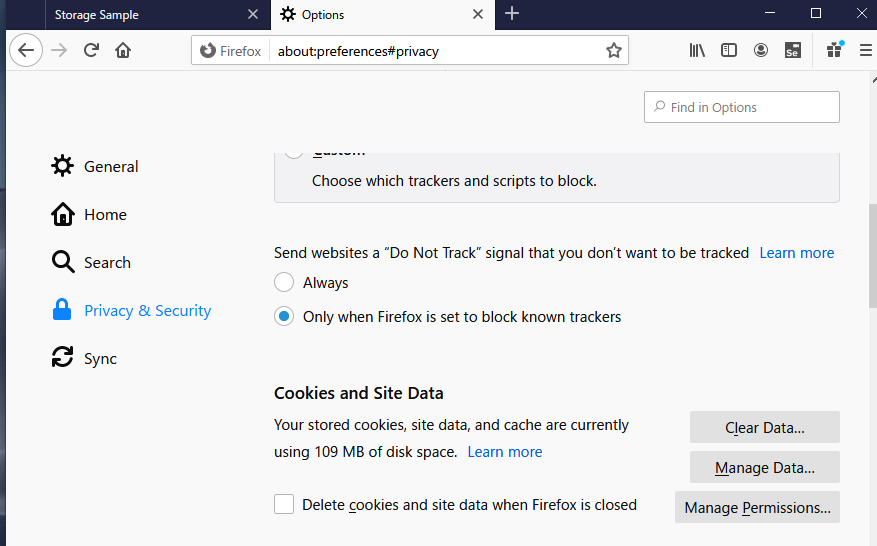Toggle the sidebar view icon

(729, 50)
